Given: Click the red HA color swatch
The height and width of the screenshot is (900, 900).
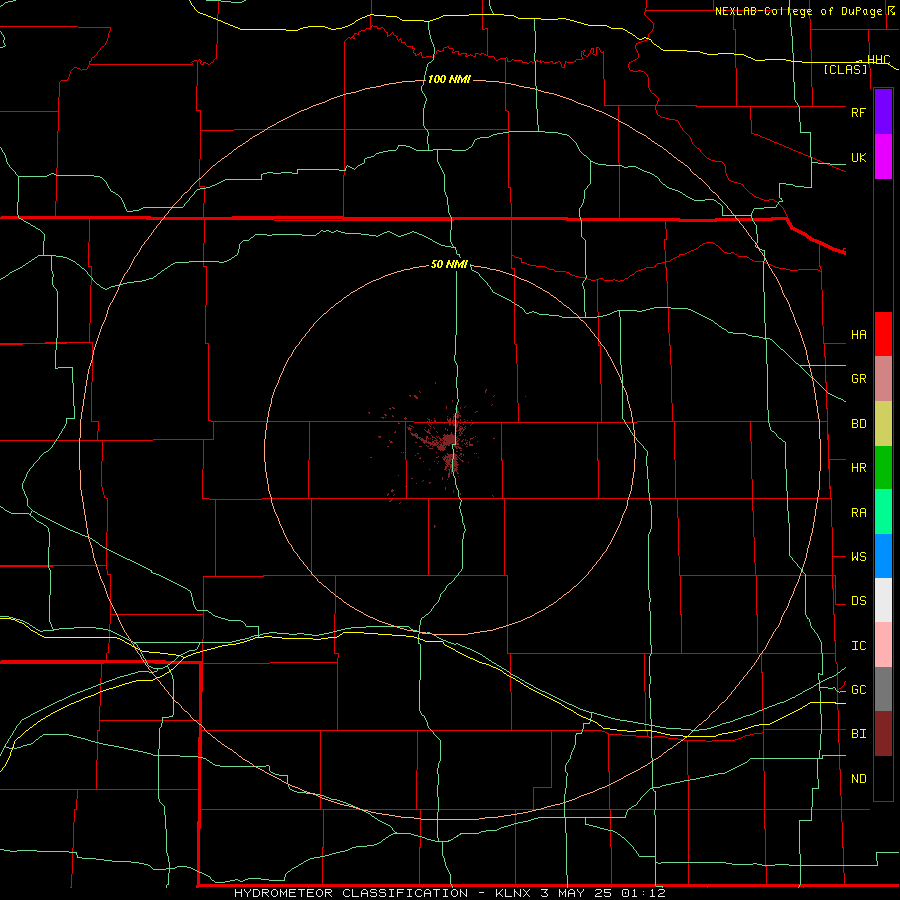Looking at the screenshot, I should pyautogui.click(x=883, y=334).
